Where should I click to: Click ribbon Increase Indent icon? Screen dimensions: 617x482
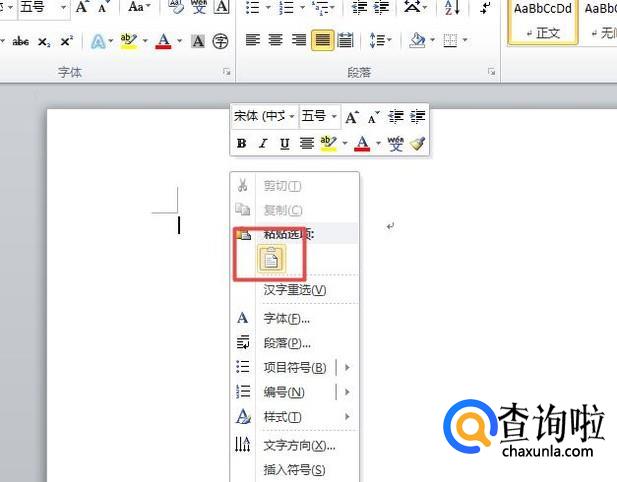click(382, 7)
